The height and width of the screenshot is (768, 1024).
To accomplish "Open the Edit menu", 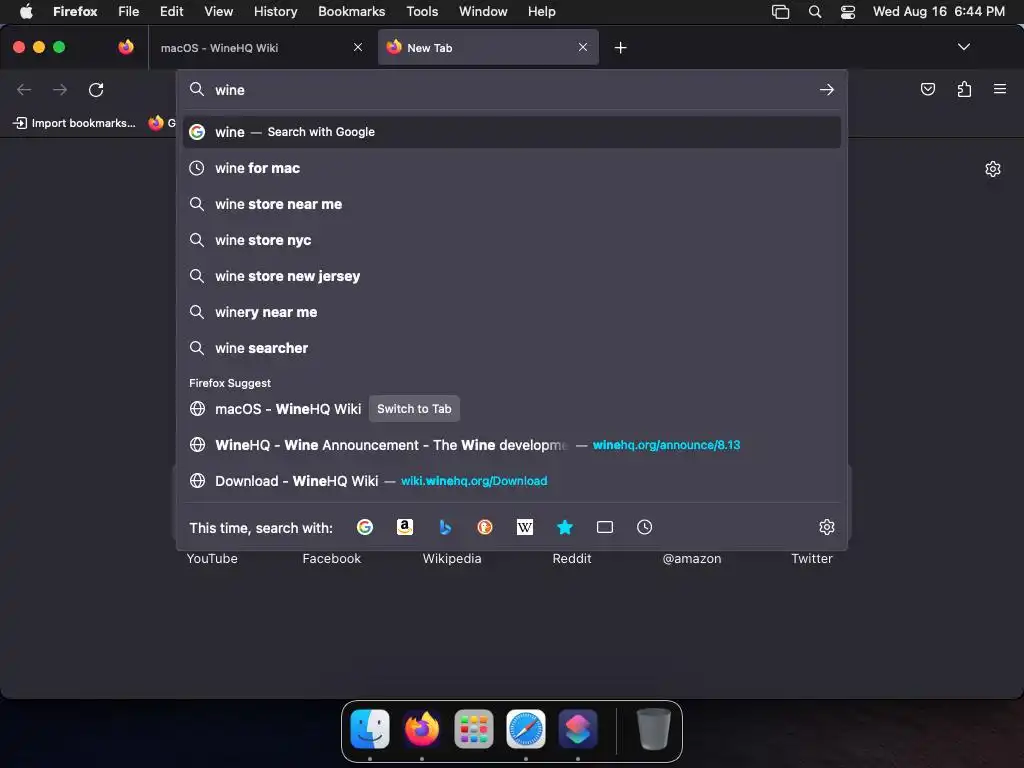I will point(171,11).
